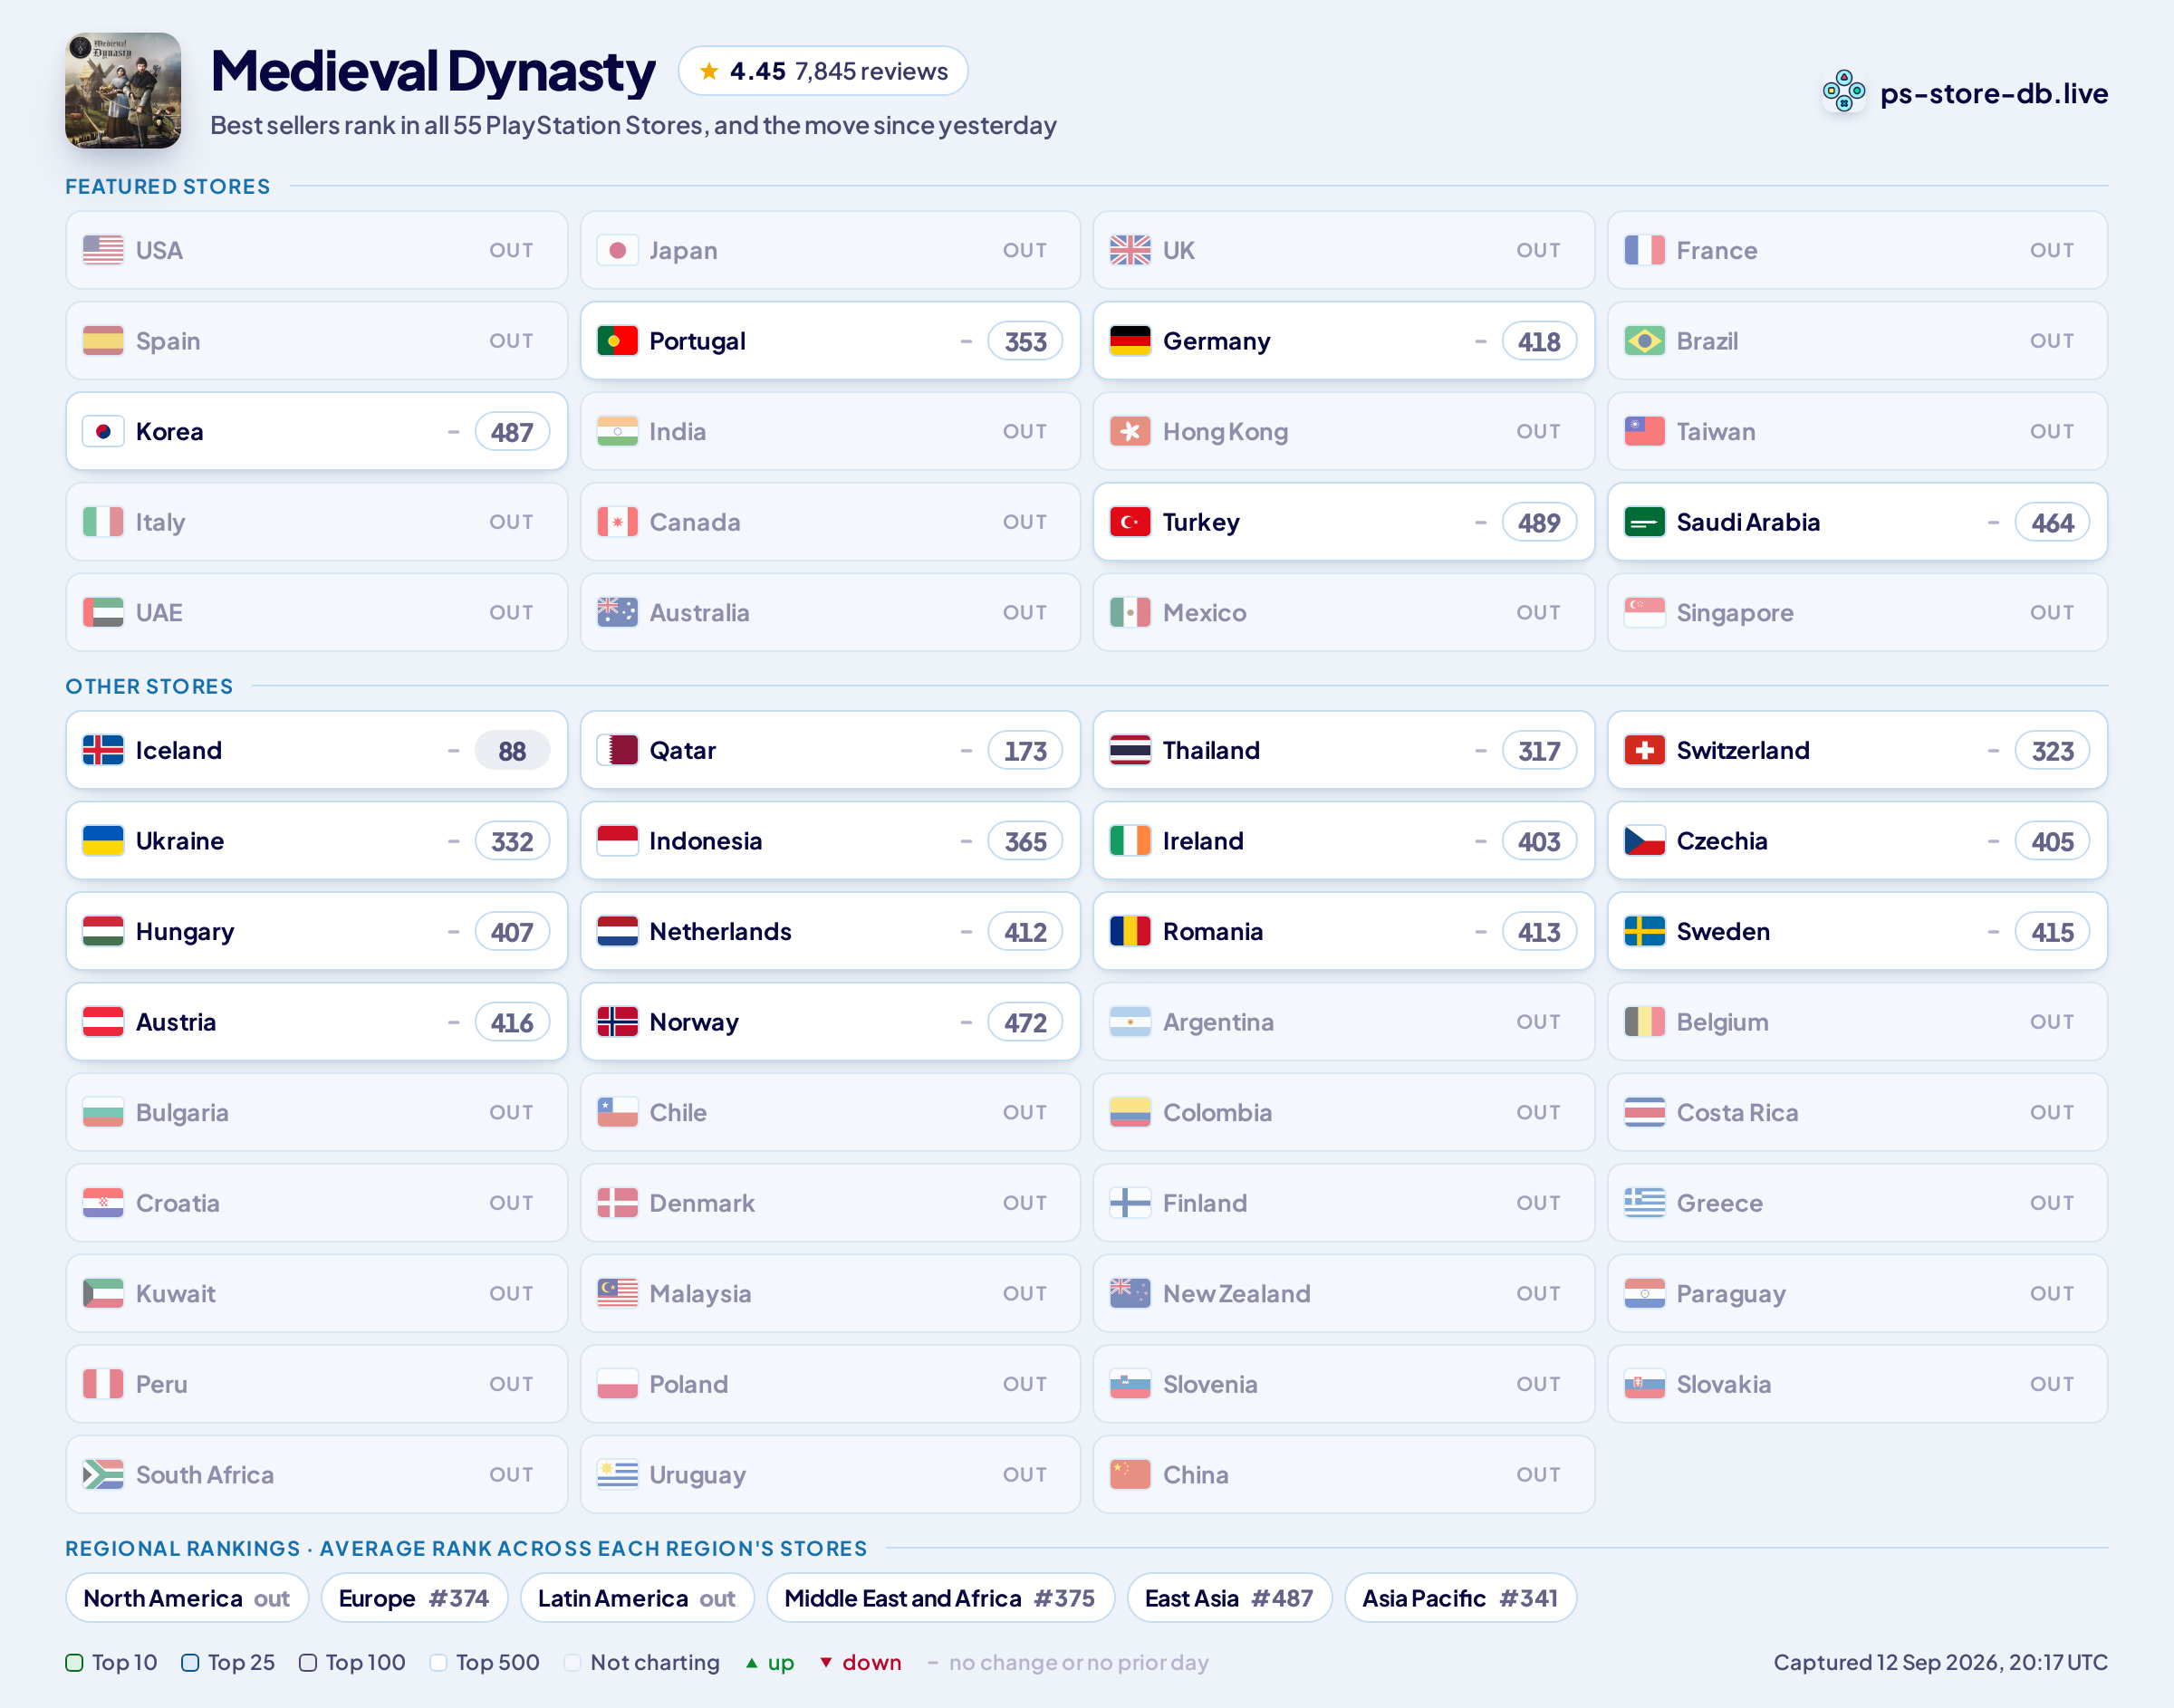Open the Medieval Dynasty cover thumbnail
Viewport: 2174px width, 1708px height.
click(123, 90)
